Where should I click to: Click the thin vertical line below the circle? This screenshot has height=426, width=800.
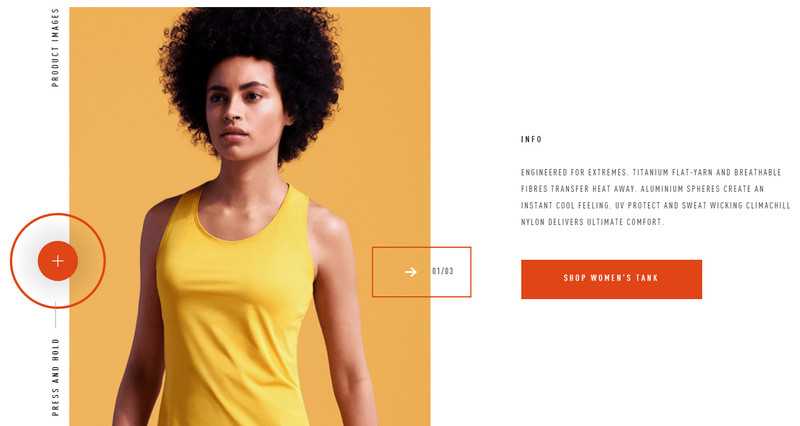[x=56, y=315]
